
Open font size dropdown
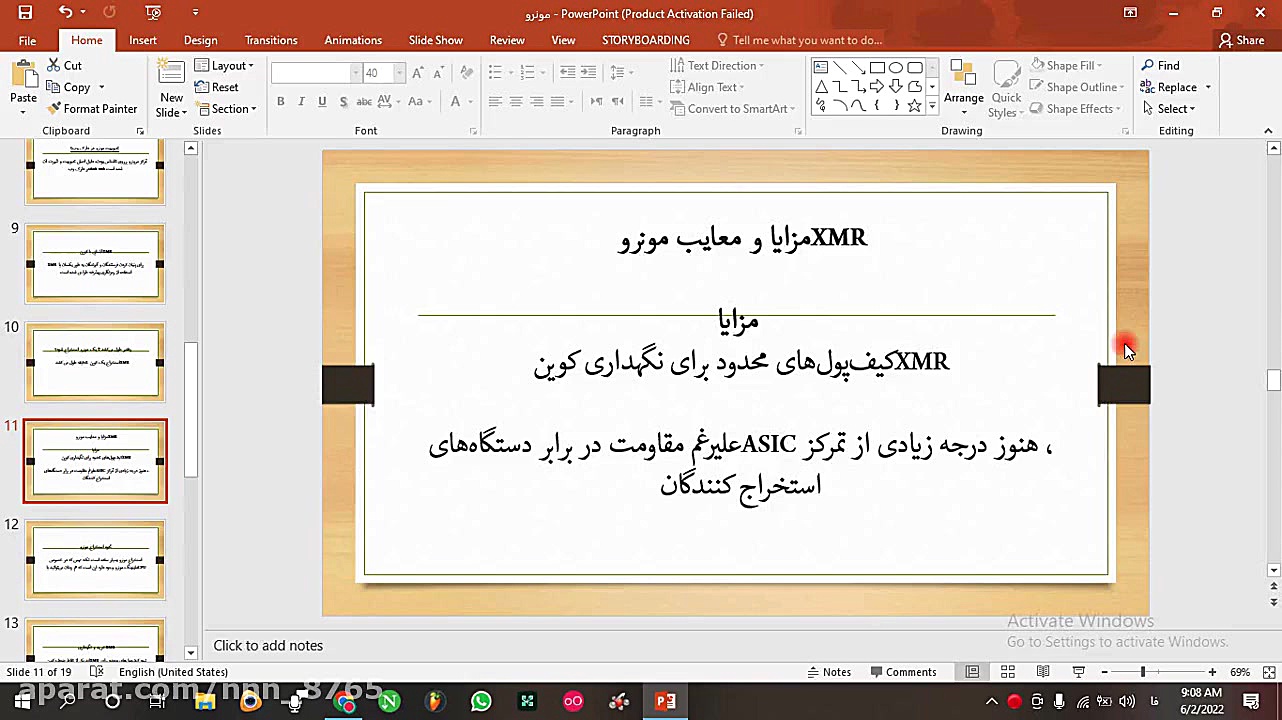click(x=399, y=73)
